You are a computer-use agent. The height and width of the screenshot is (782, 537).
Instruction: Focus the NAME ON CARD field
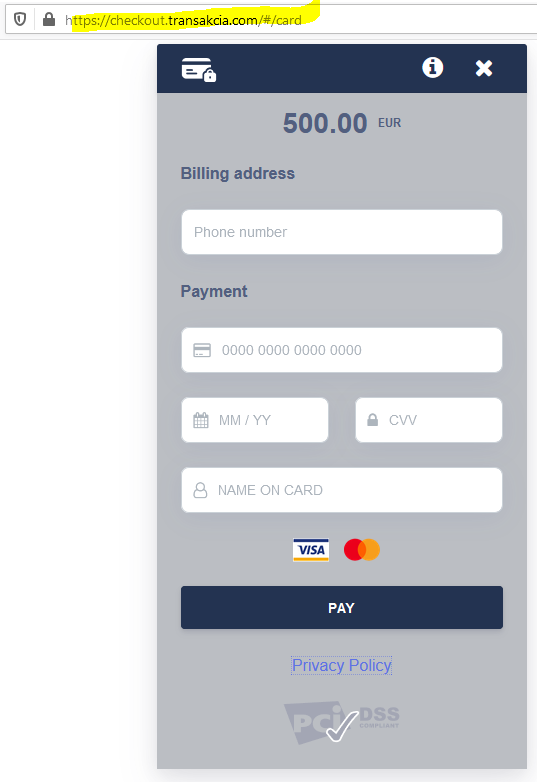click(342, 490)
